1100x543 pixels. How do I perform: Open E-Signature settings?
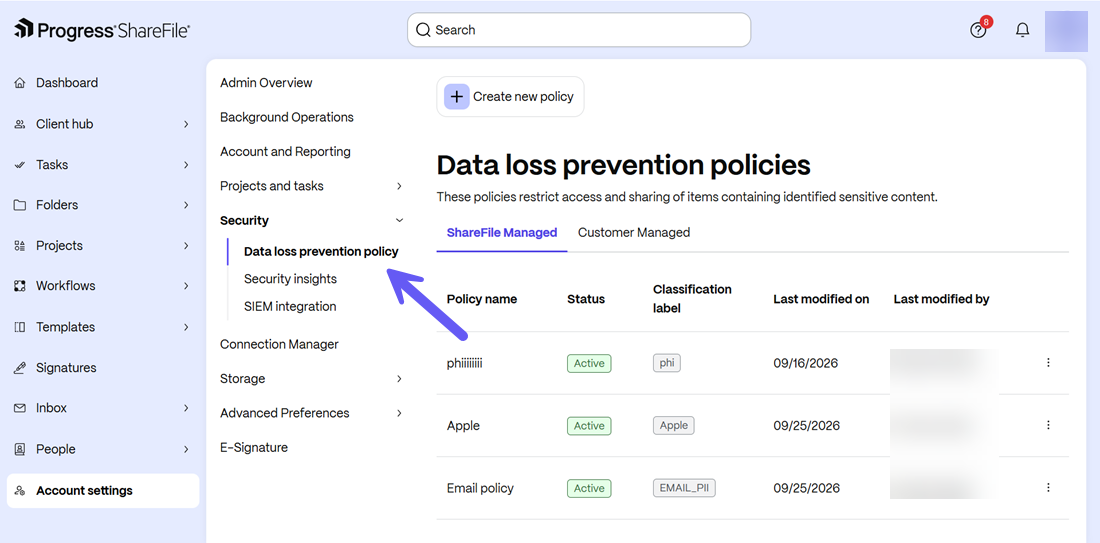tap(253, 448)
